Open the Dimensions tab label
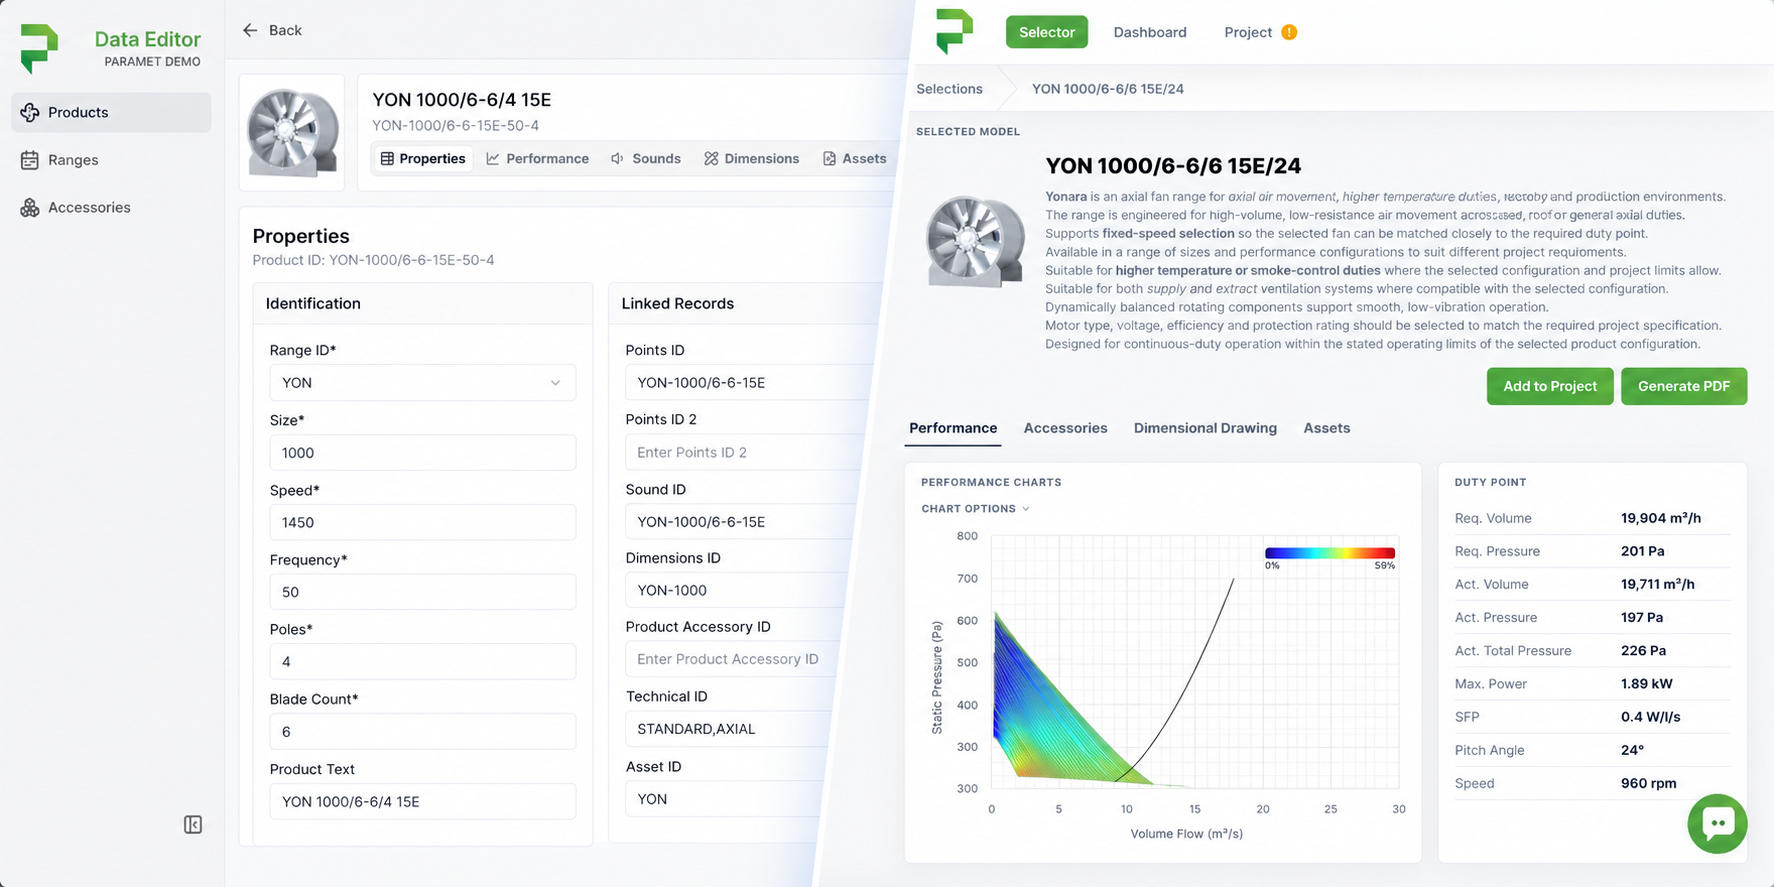Image resolution: width=1774 pixels, height=887 pixels. [x=761, y=158]
